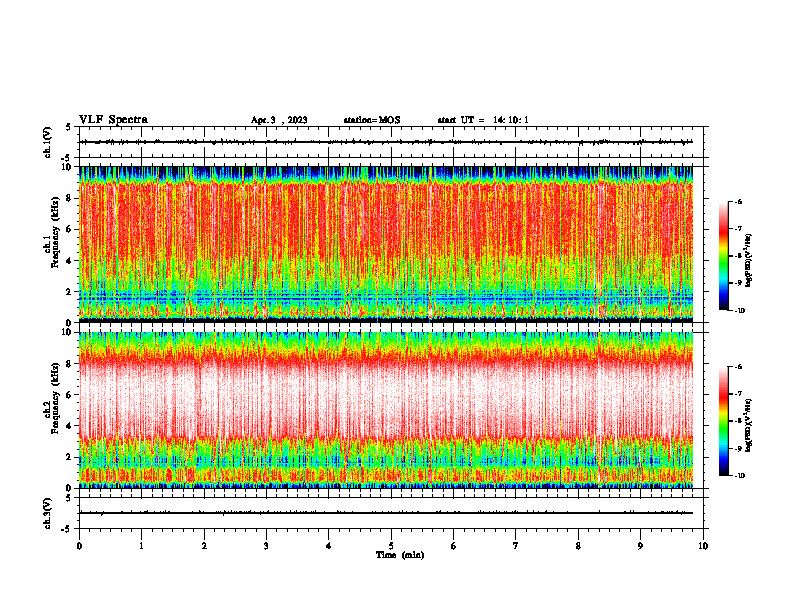Click the VLF Spectra title
The height and width of the screenshot is (612, 792).
point(113,120)
